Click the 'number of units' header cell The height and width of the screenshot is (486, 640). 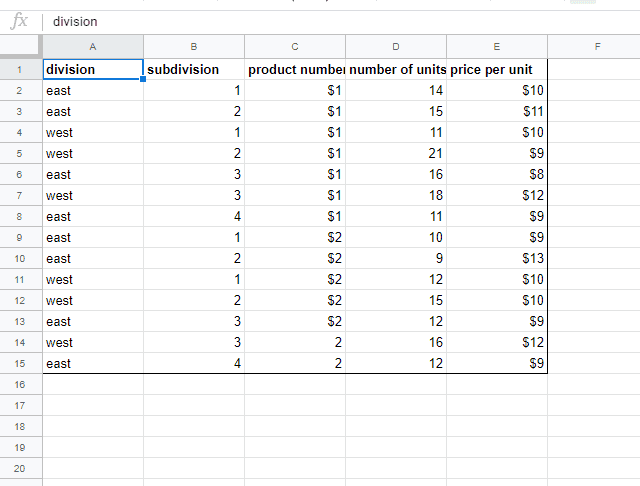pos(396,70)
